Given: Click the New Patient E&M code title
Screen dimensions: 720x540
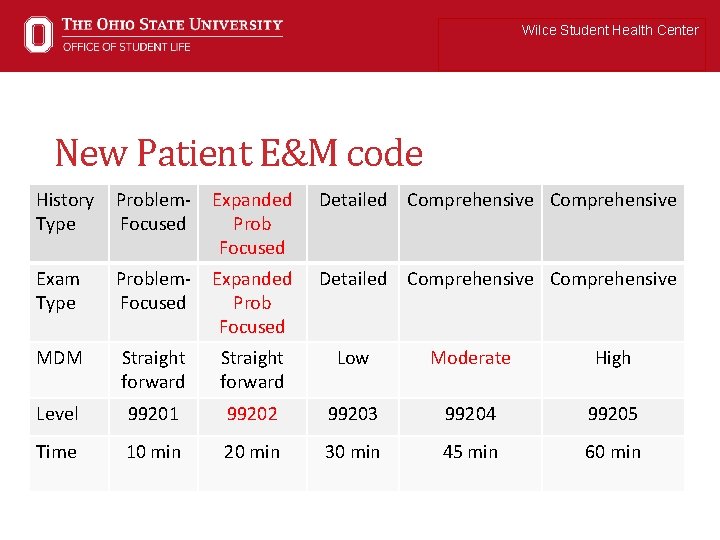Looking at the screenshot, I should 239,152.
